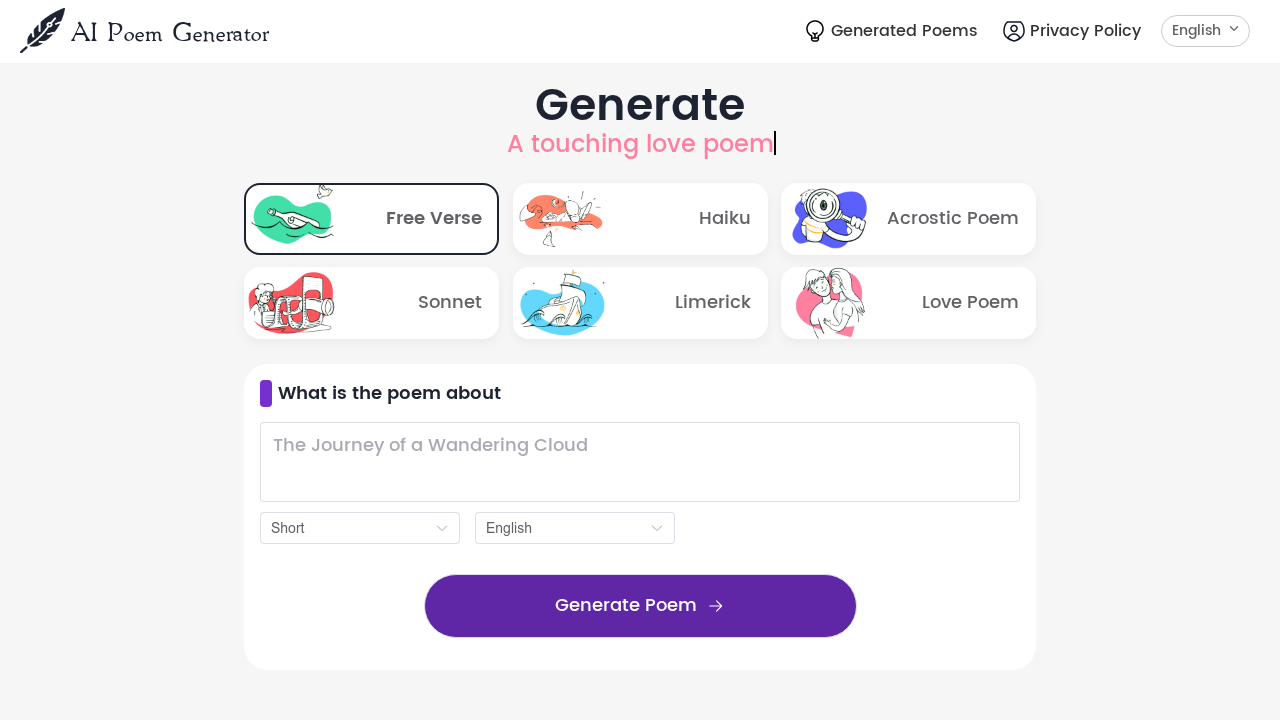
Task: Open the Privacy Policy page
Action: pos(1085,31)
